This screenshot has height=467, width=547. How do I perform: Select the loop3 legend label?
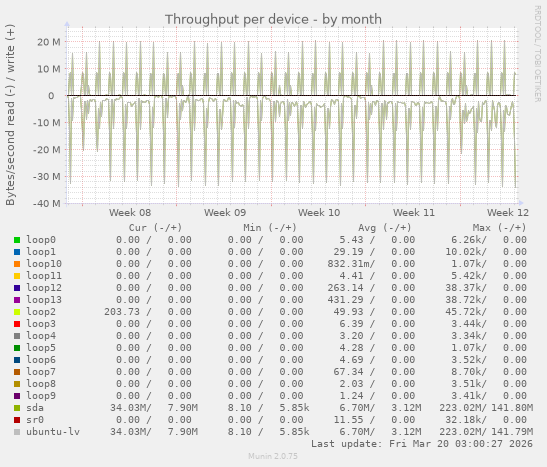pyautogui.click(x=41, y=324)
